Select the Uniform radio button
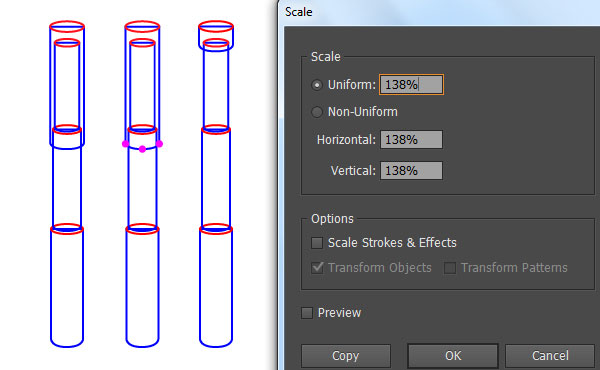This screenshot has width=600, height=370. (x=317, y=85)
